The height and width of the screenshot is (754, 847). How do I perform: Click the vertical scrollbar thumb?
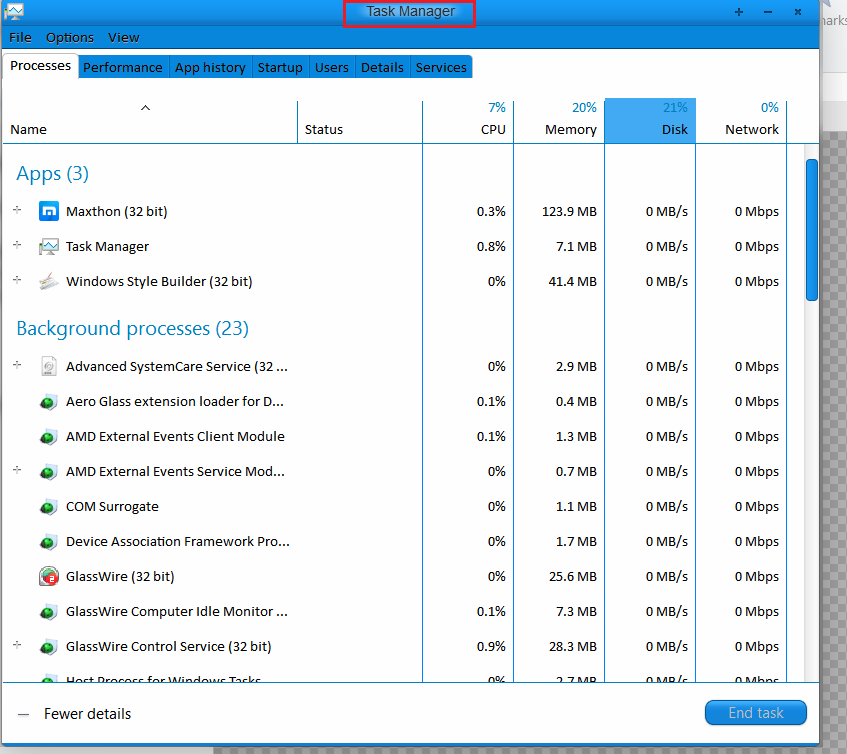(811, 230)
